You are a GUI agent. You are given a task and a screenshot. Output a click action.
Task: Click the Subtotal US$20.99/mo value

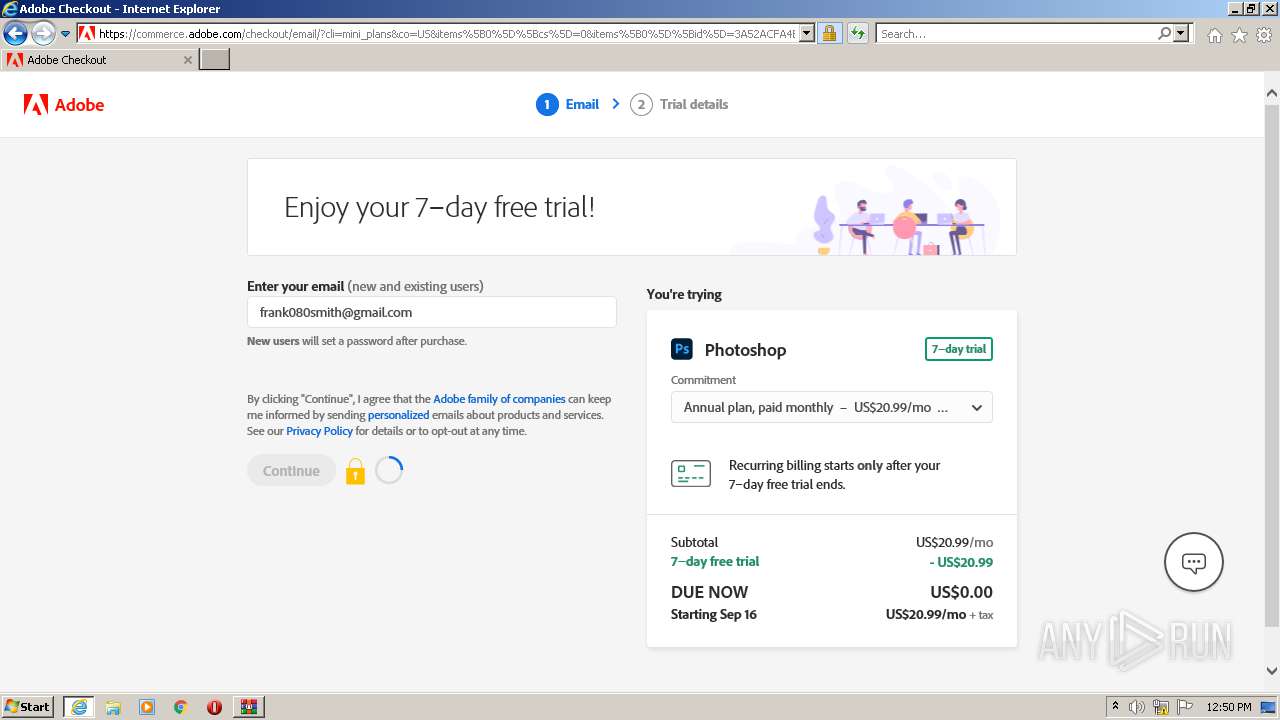(x=954, y=542)
